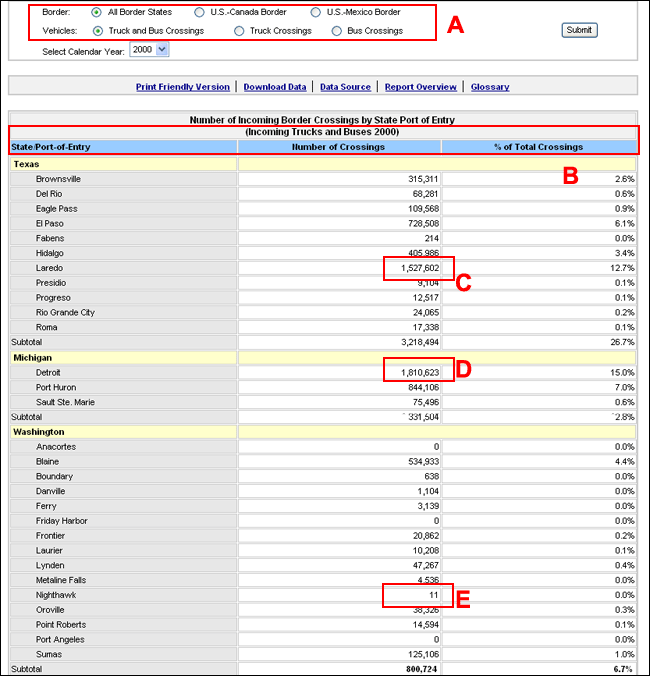Choose the Truck Crossings radio button
Screen dimensions: 650x676
coord(239,31)
